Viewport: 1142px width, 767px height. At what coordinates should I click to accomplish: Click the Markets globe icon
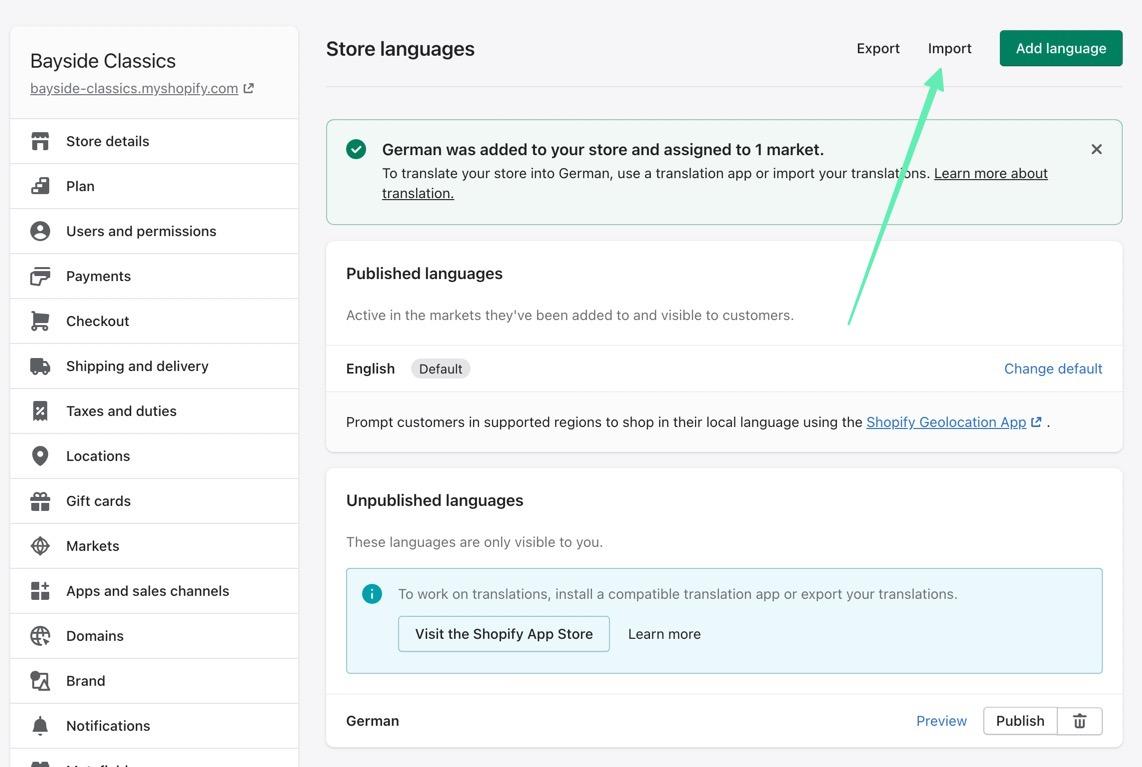pos(40,546)
